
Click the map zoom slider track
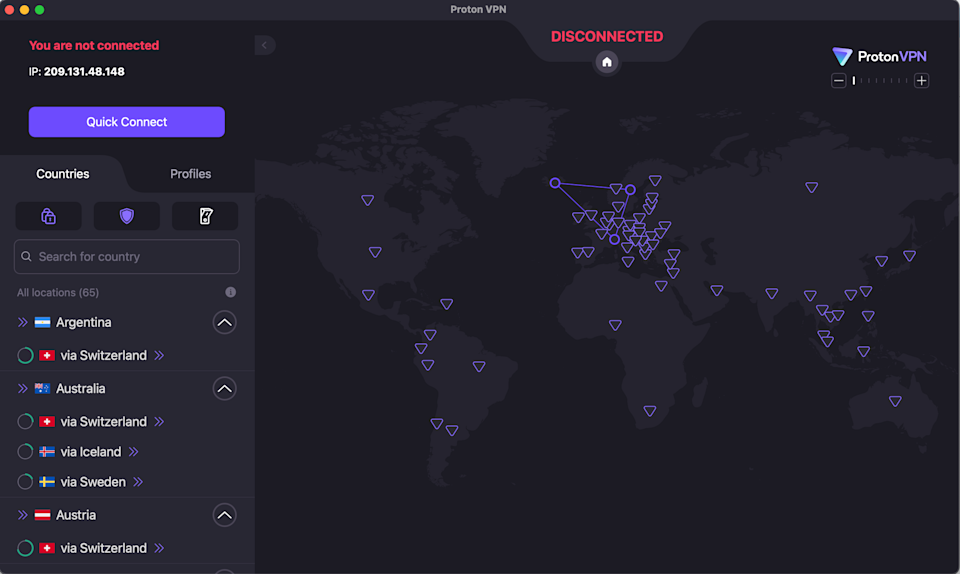click(881, 81)
